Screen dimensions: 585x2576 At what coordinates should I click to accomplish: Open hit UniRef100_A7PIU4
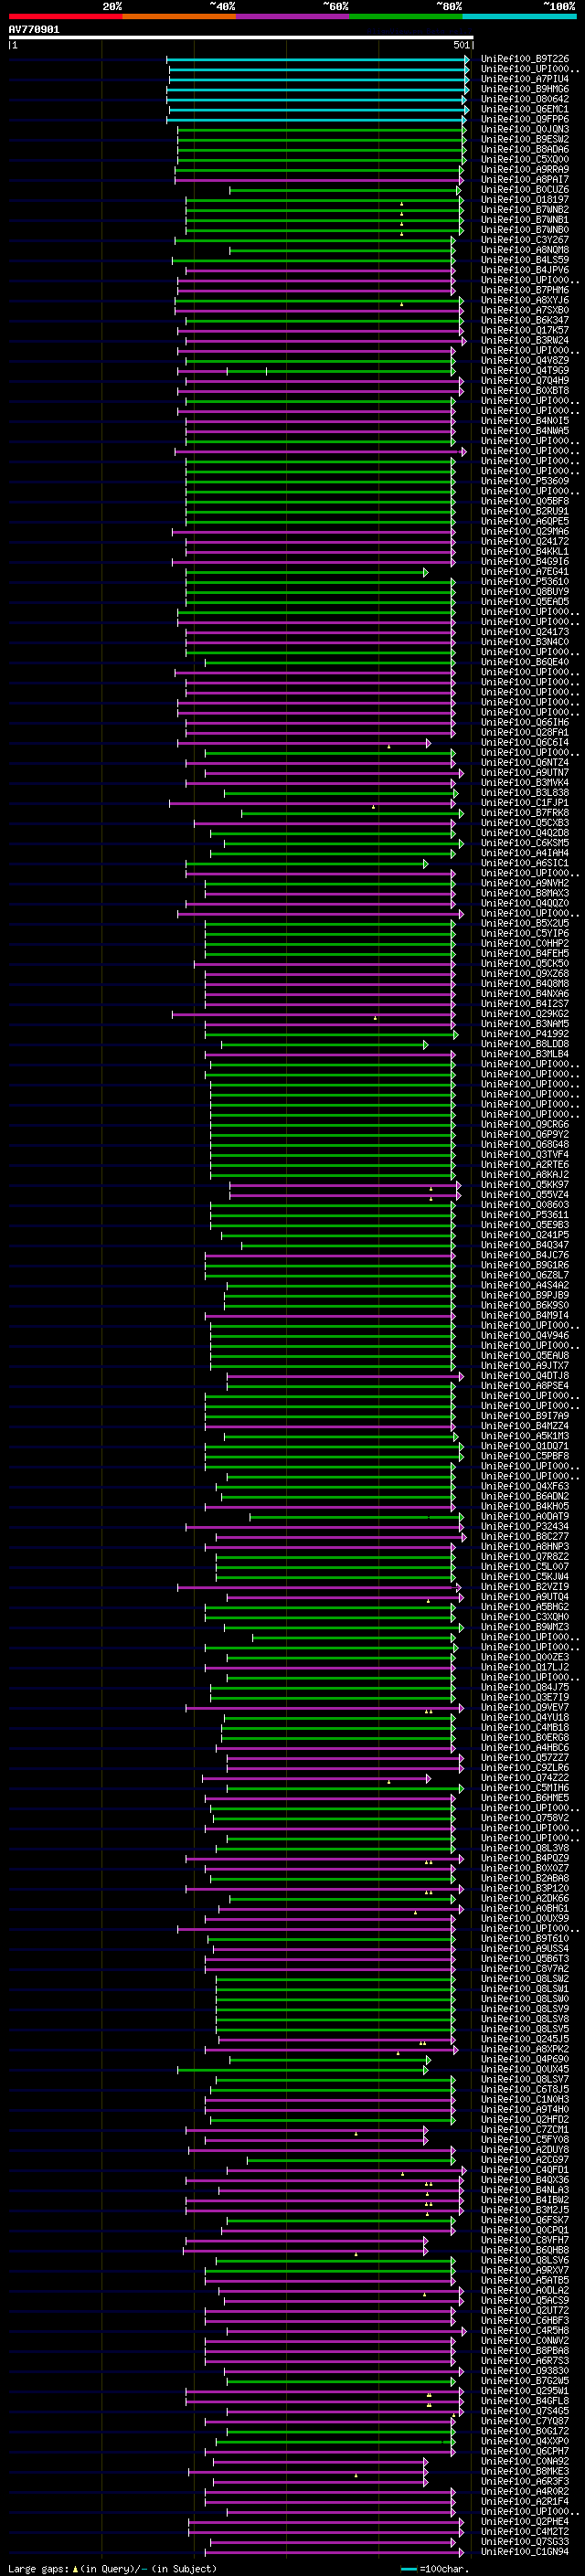525,79
